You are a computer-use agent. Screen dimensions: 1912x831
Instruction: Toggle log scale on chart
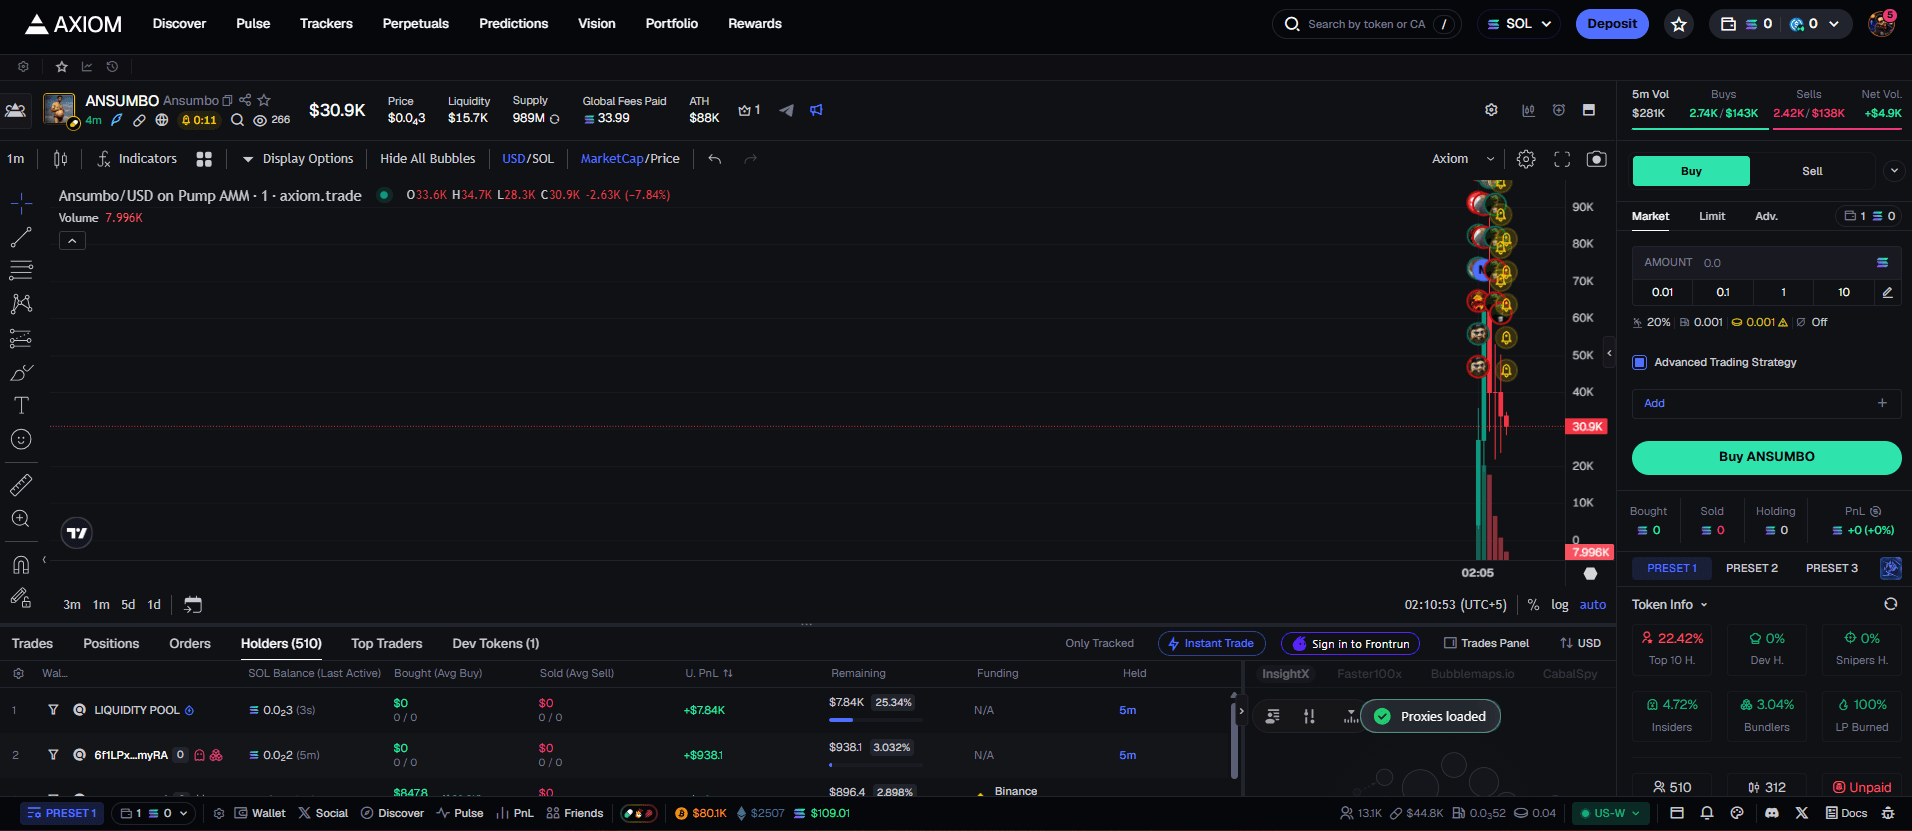pyautogui.click(x=1559, y=604)
